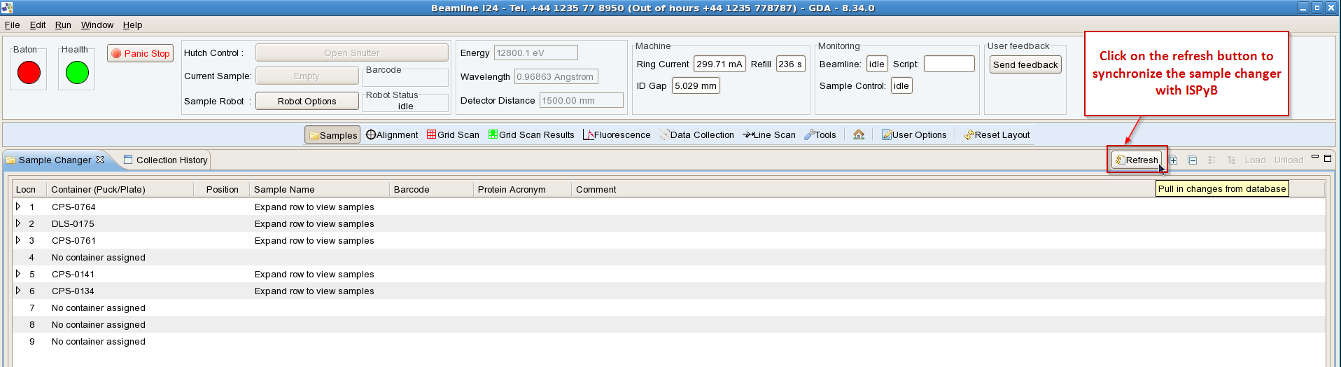Screen dimensions: 1341x367
Task: Click the expand all plus icon
Action: coord(1173,160)
